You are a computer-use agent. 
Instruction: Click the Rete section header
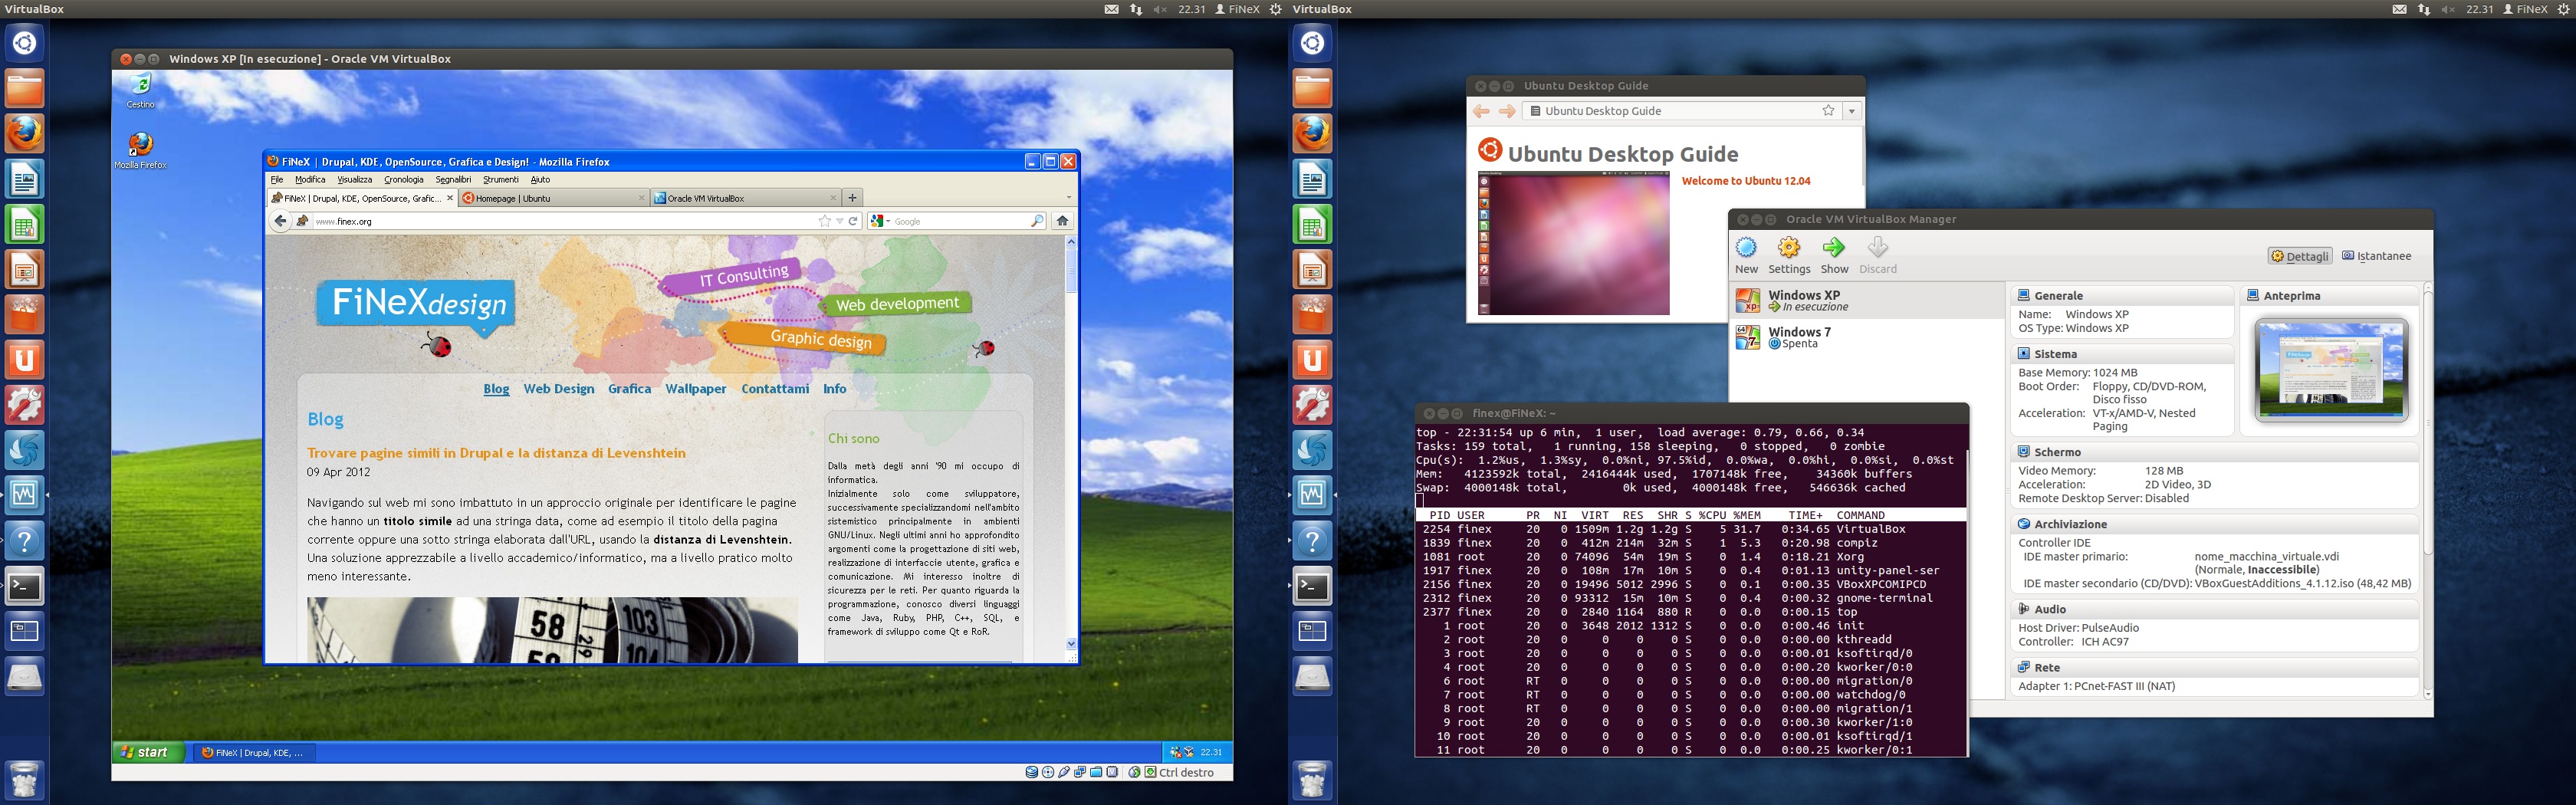pos(2214,666)
